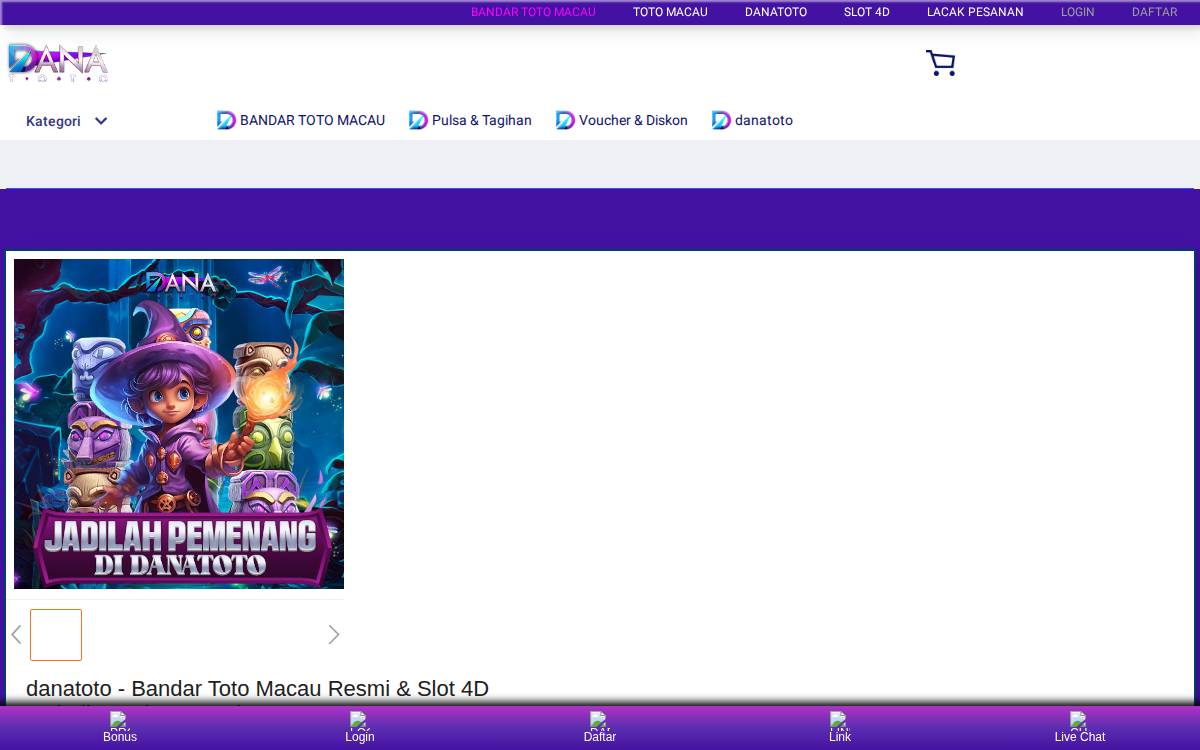The height and width of the screenshot is (750, 1200).
Task: Select the highlighted gallery thumbnail
Action: [x=56, y=635]
